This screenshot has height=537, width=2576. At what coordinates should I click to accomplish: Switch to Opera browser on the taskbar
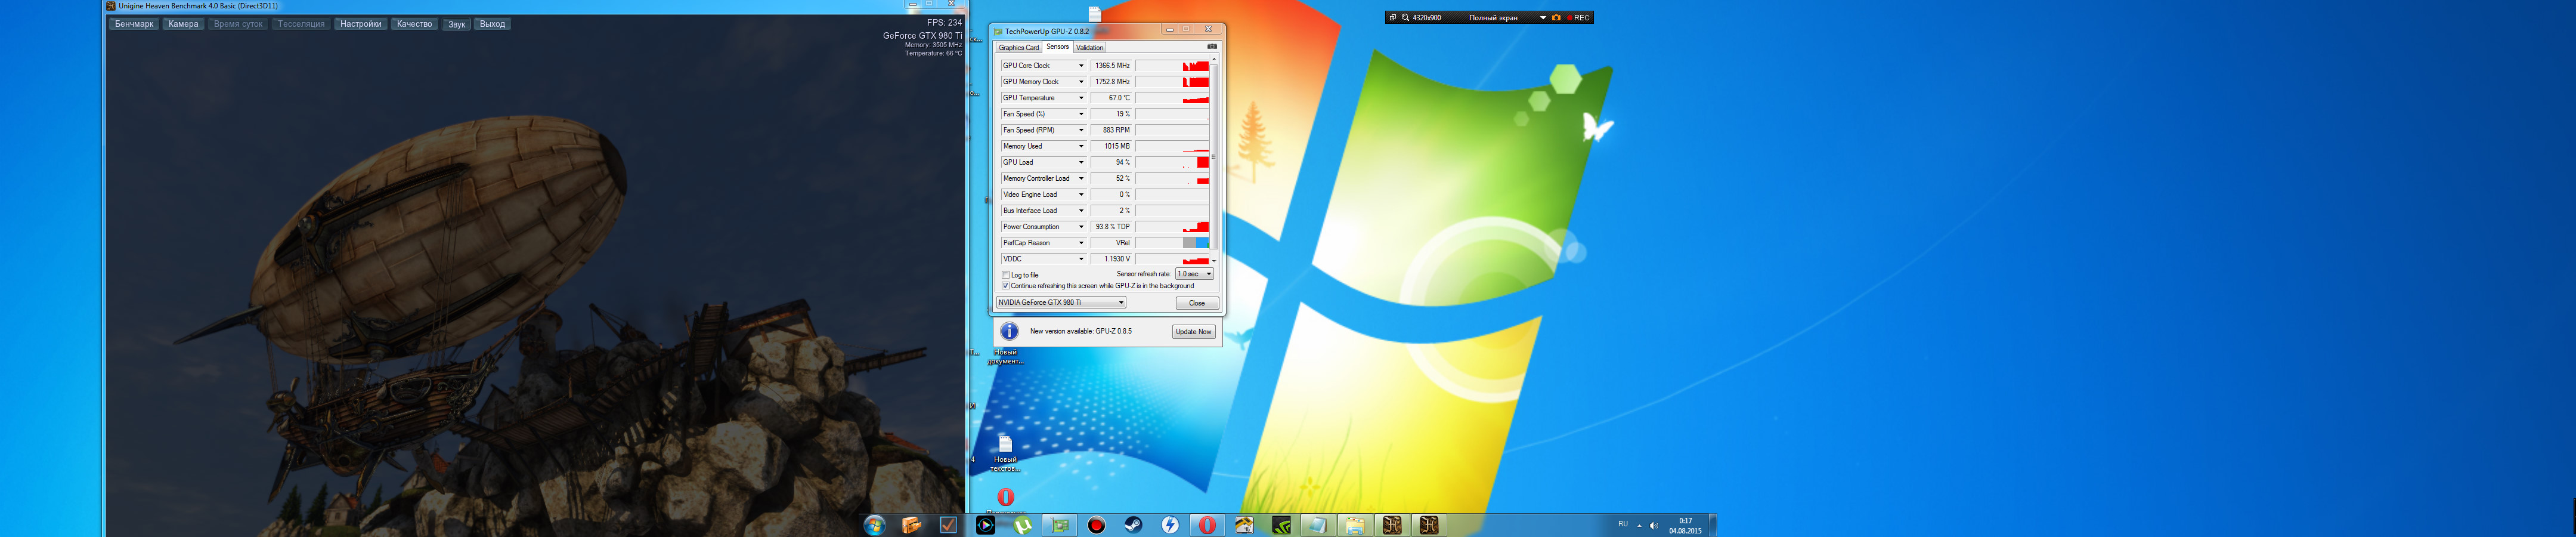pyautogui.click(x=1207, y=525)
